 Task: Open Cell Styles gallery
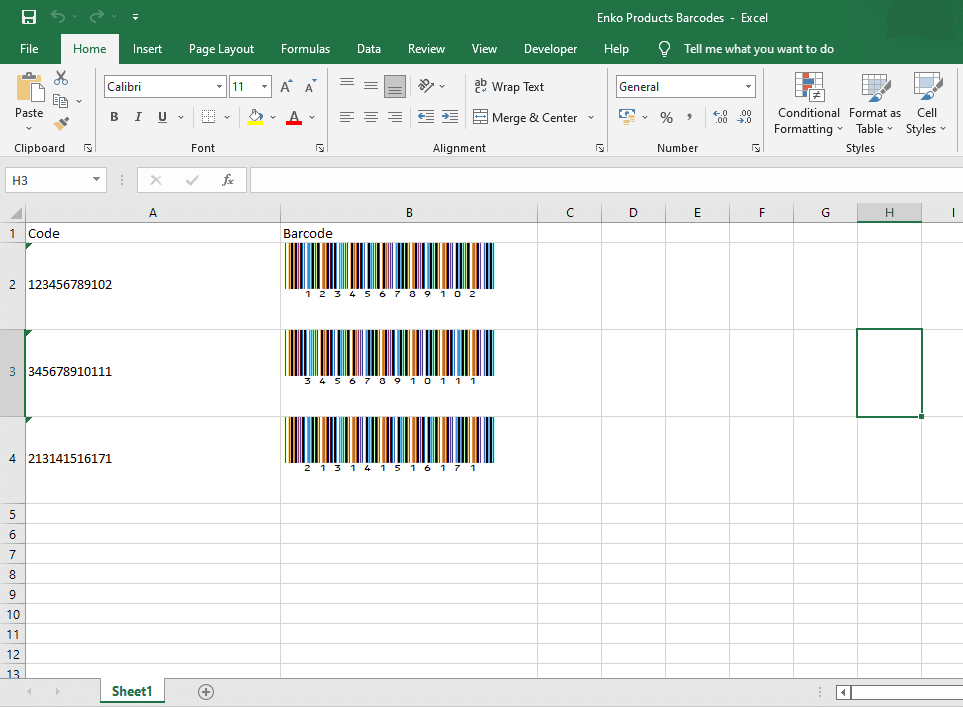pyautogui.click(x=926, y=103)
